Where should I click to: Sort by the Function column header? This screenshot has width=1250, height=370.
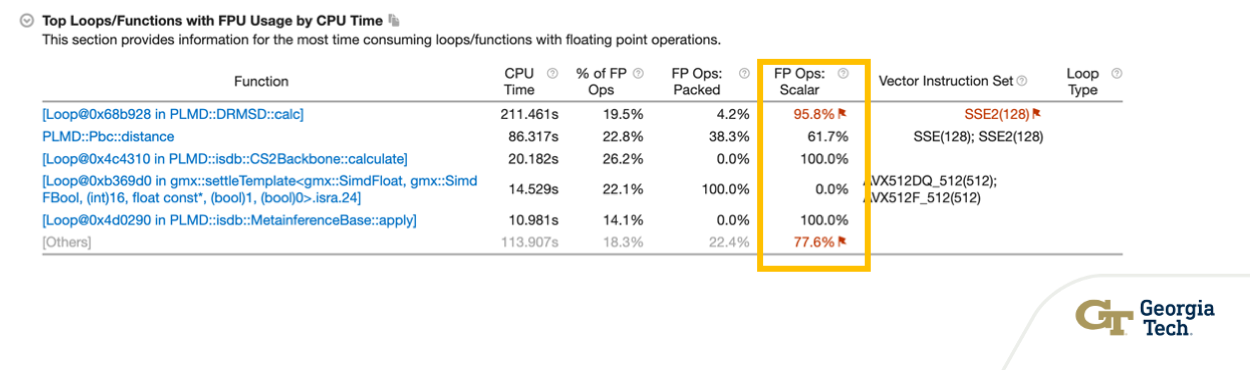coord(261,81)
